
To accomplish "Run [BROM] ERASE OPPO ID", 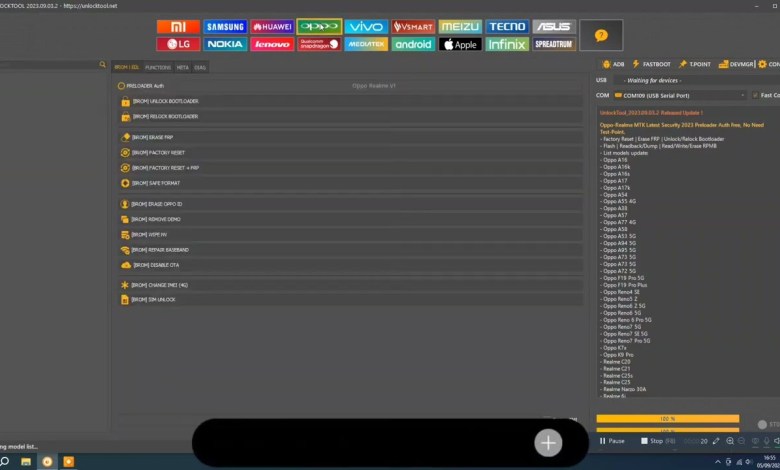I will [350, 204].
